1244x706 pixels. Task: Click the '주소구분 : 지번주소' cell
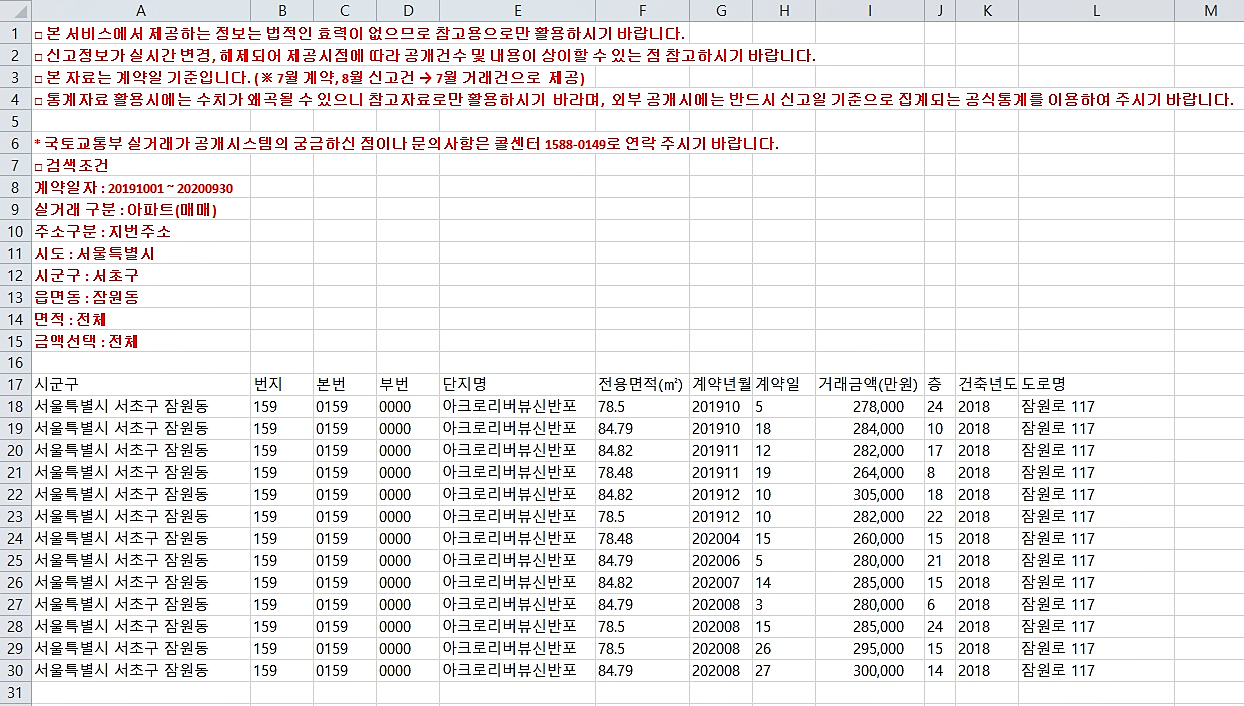pos(140,231)
